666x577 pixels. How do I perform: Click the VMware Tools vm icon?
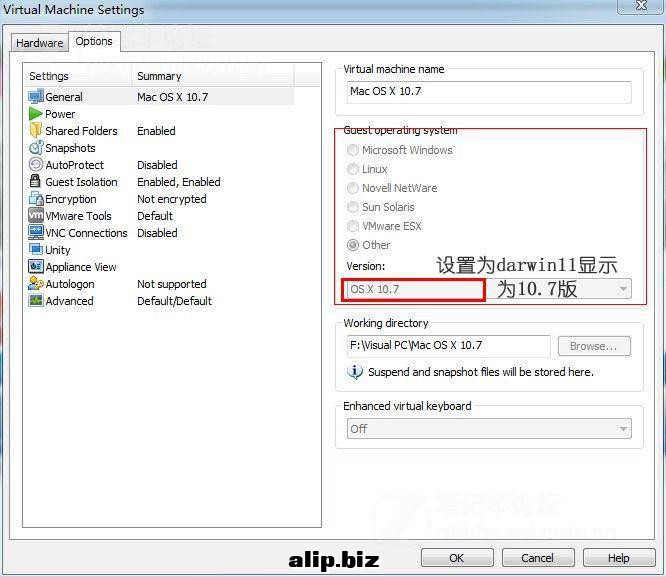(36, 215)
